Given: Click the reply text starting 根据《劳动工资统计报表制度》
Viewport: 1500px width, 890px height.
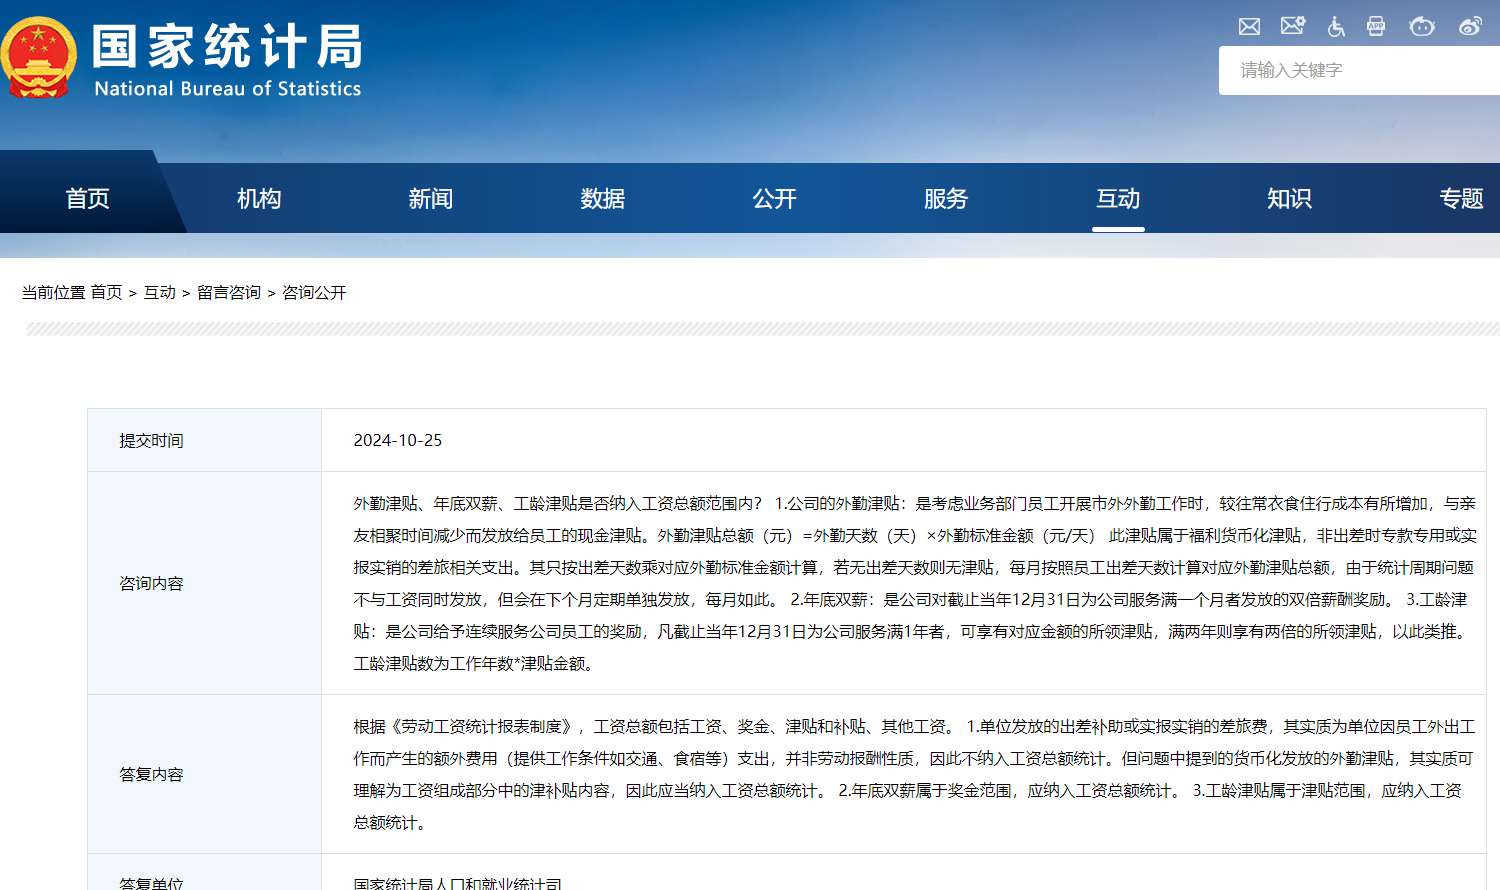Looking at the screenshot, I should coord(915,774).
